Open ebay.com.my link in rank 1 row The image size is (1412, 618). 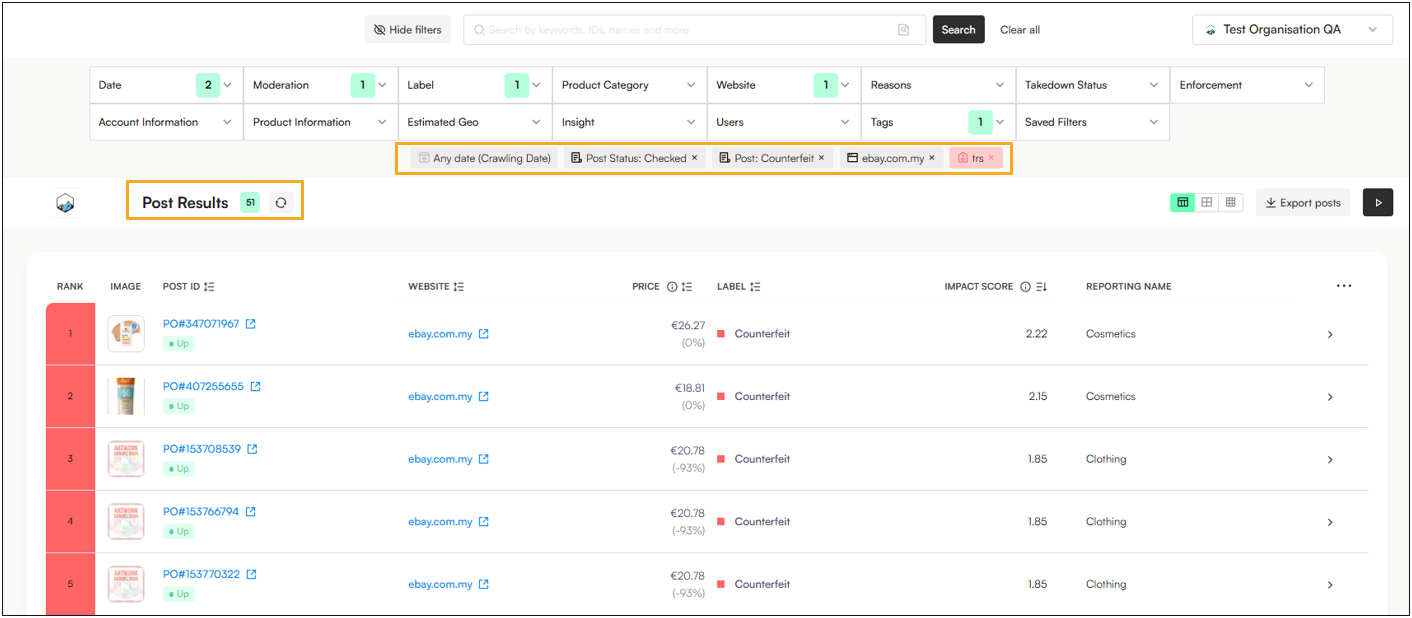pos(440,334)
